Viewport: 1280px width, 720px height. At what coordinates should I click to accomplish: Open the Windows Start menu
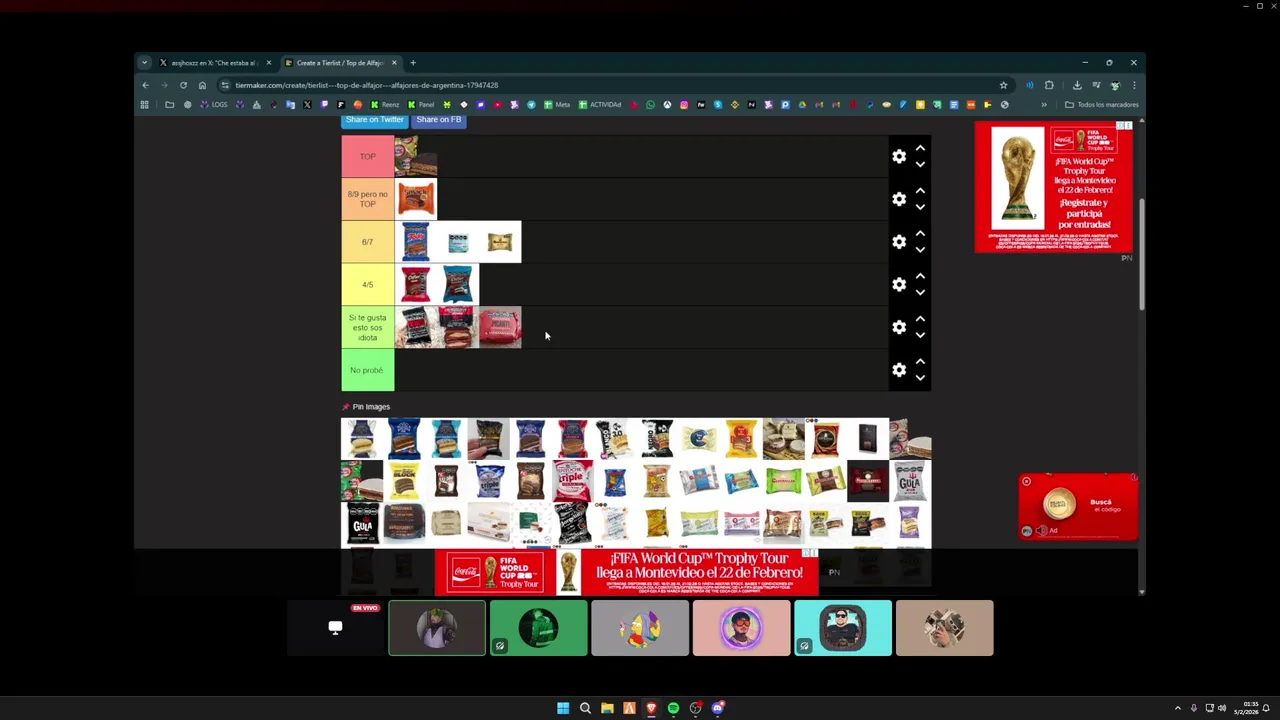563,708
